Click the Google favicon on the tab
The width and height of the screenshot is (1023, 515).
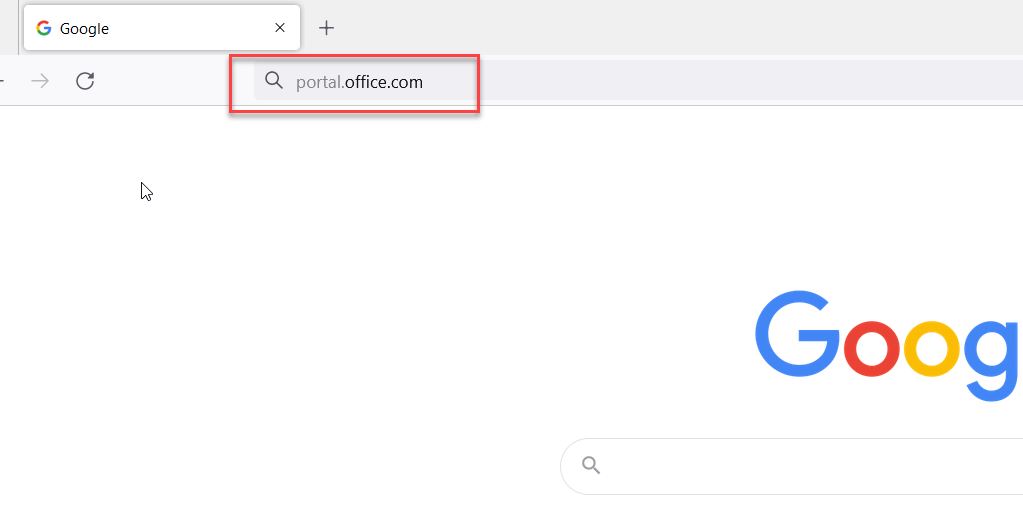44,28
